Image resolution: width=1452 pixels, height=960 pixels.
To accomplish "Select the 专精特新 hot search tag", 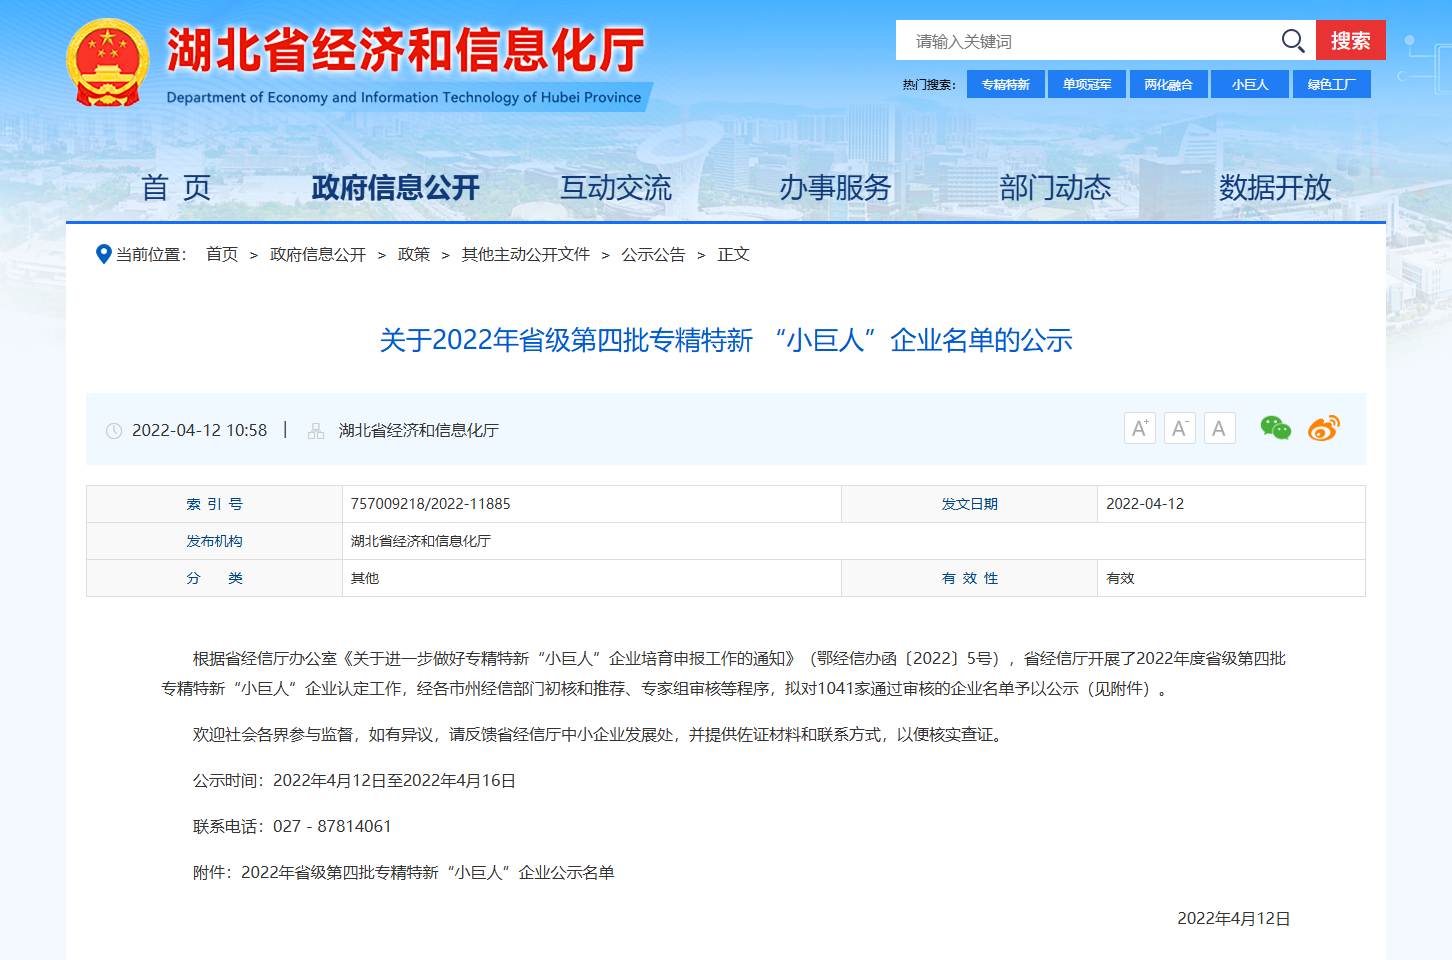I will pos(1005,85).
